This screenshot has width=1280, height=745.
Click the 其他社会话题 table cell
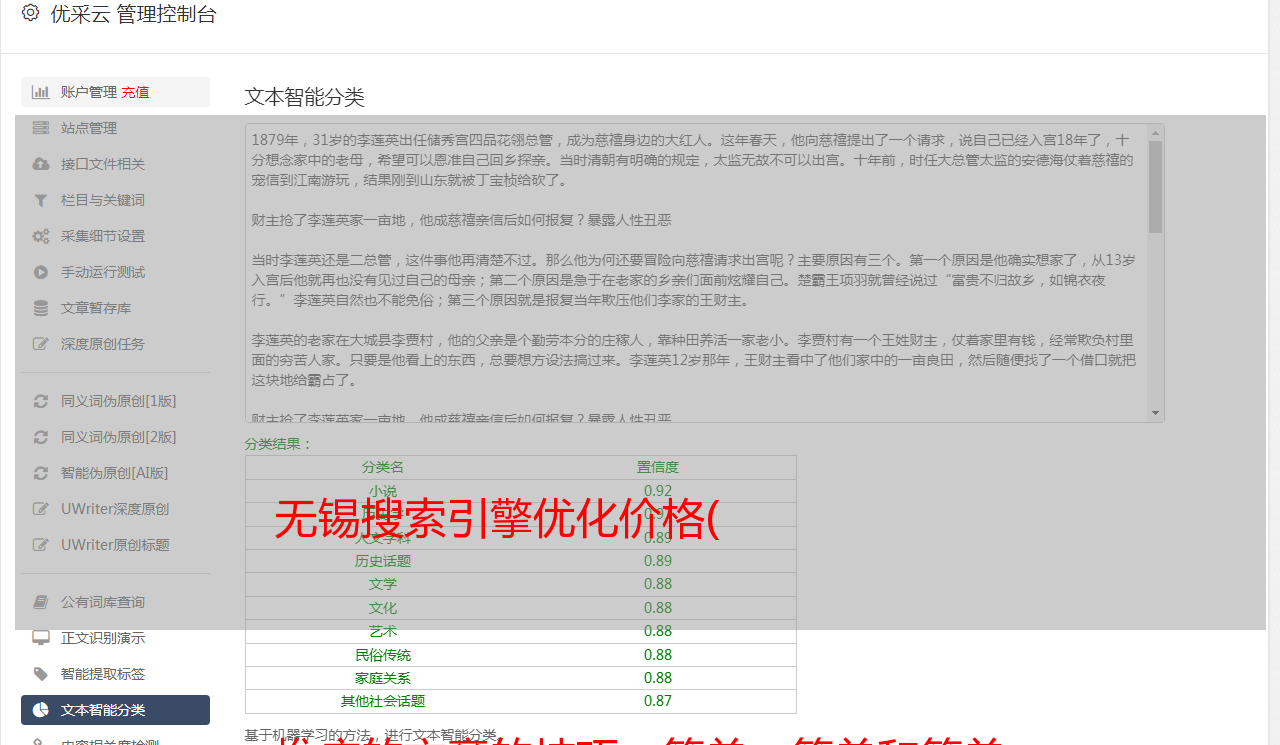tap(383, 701)
